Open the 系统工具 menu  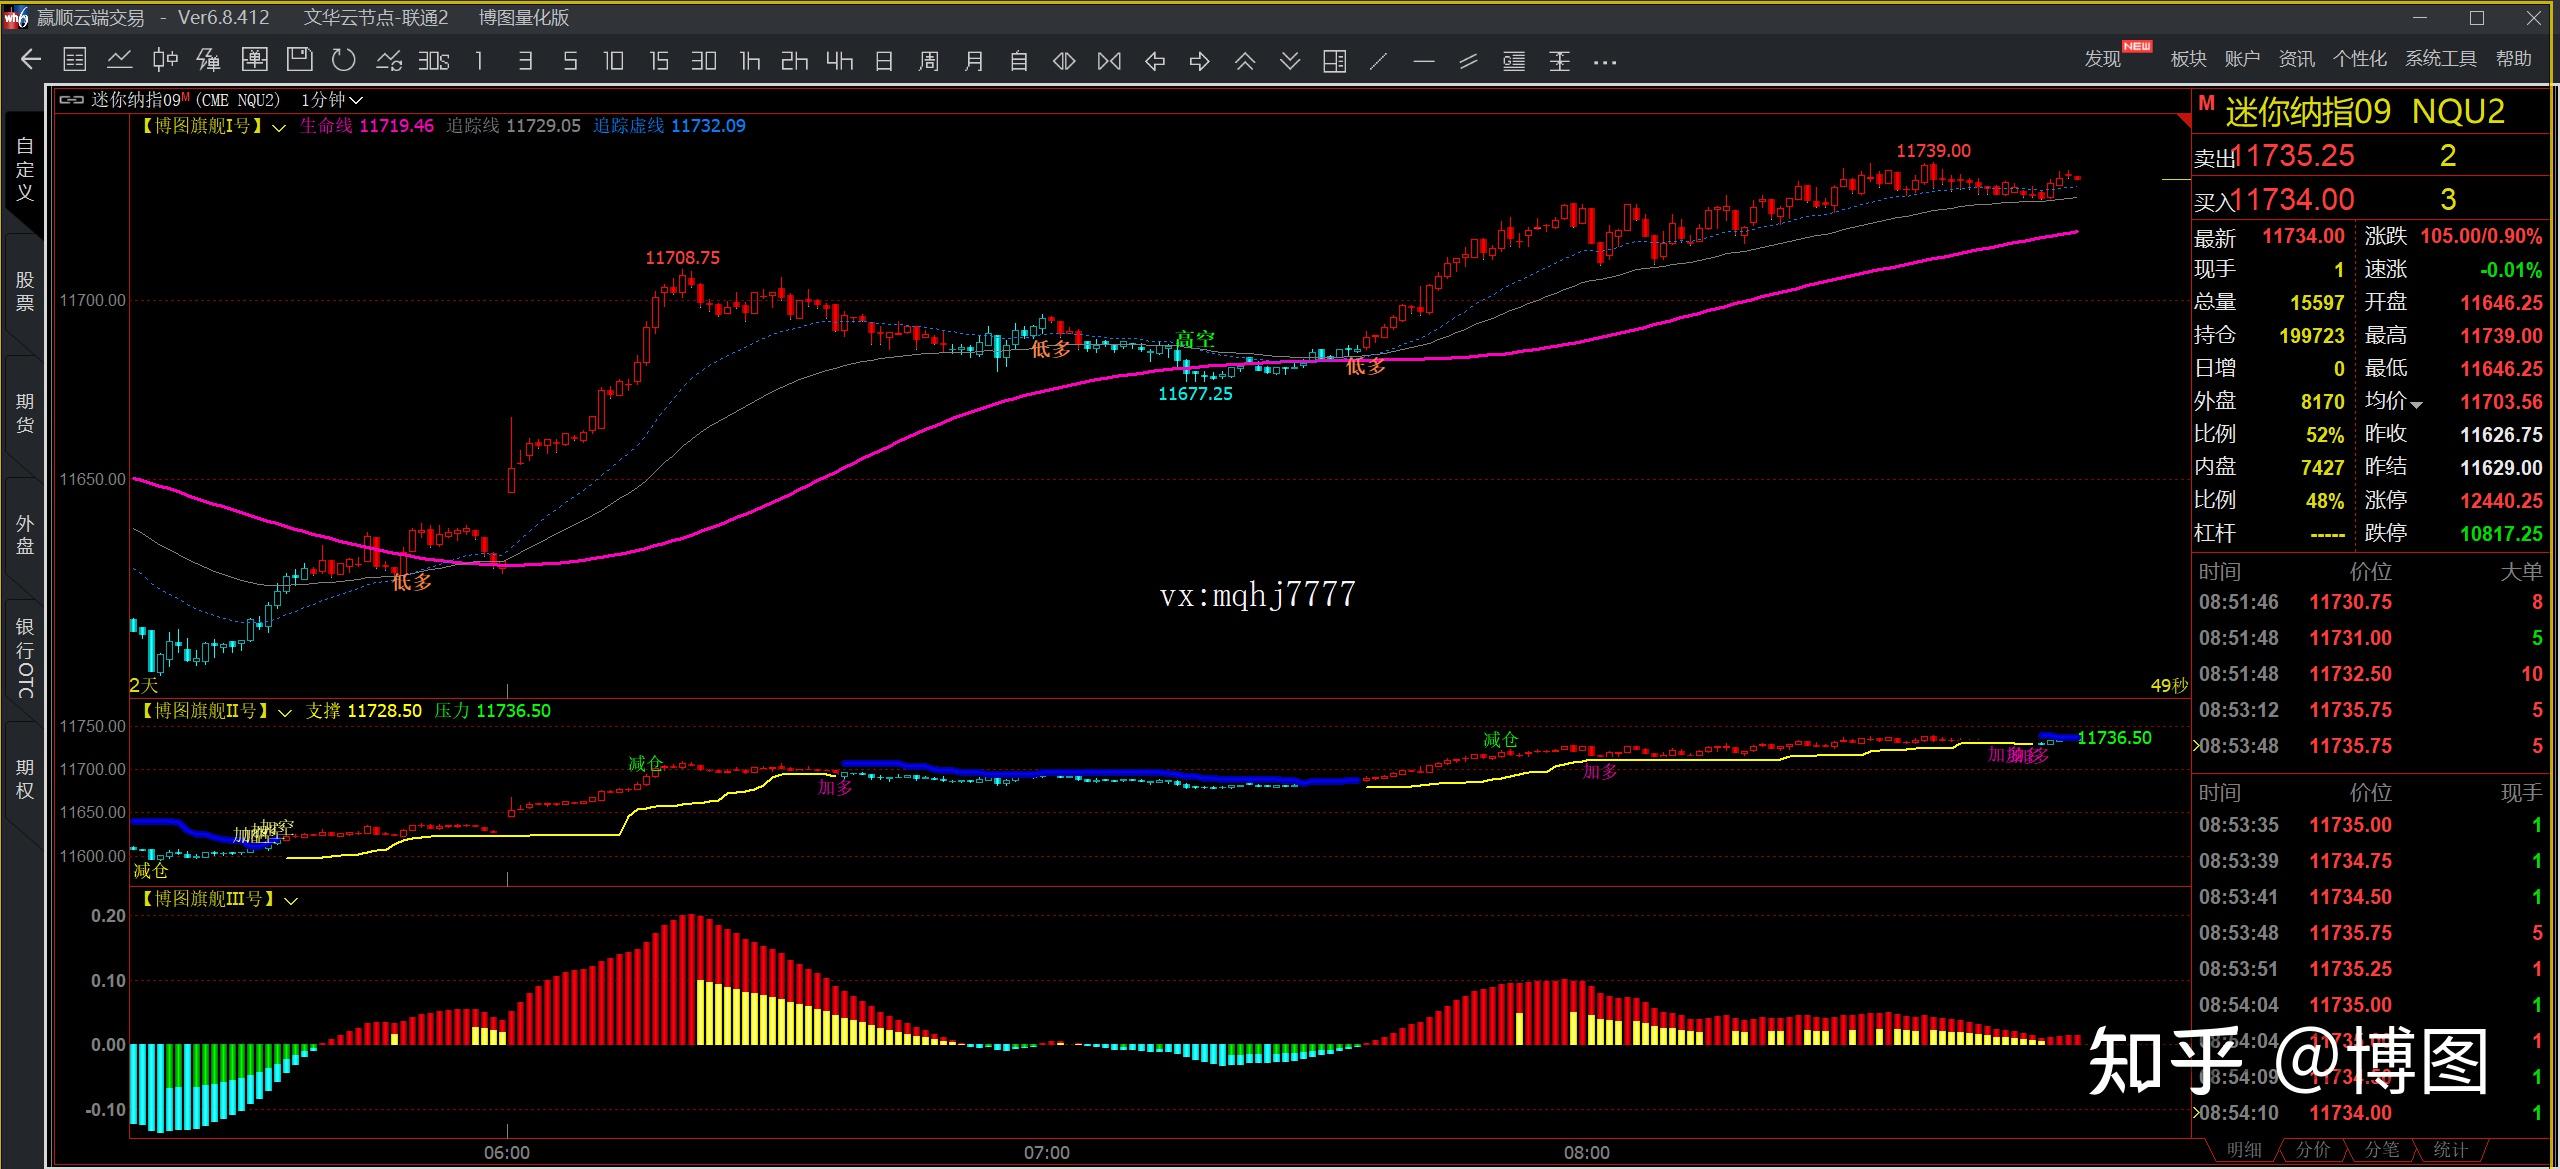tap(2440, 59)
